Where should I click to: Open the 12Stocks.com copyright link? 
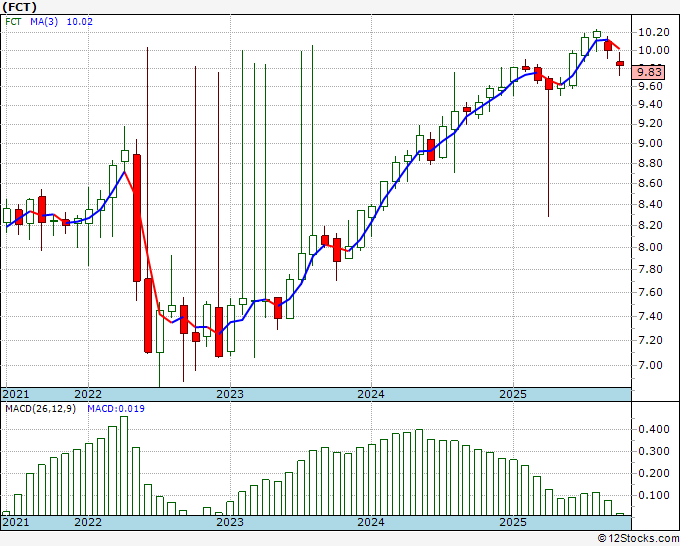(x=638, y=539)
